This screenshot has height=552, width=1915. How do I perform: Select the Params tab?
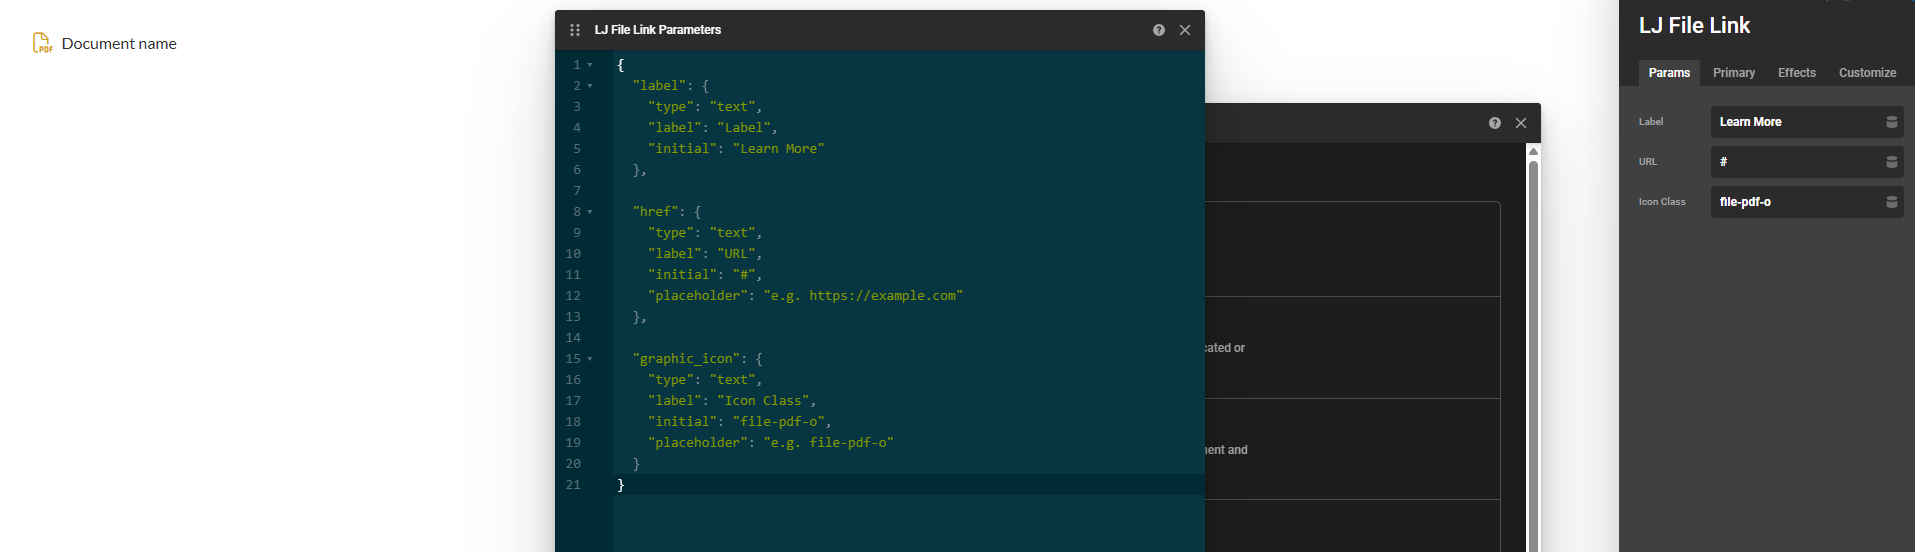(x=1669, y=73)
